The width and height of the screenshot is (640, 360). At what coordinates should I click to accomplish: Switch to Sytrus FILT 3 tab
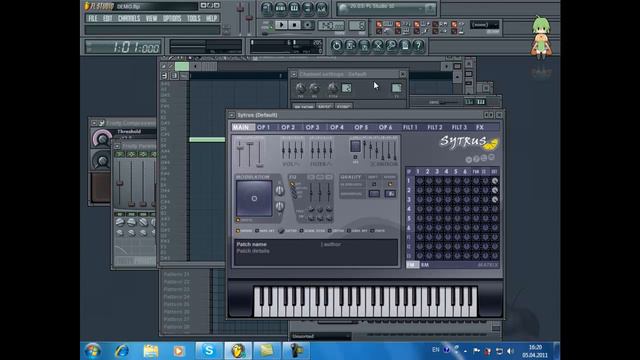[x=459, y=127]
